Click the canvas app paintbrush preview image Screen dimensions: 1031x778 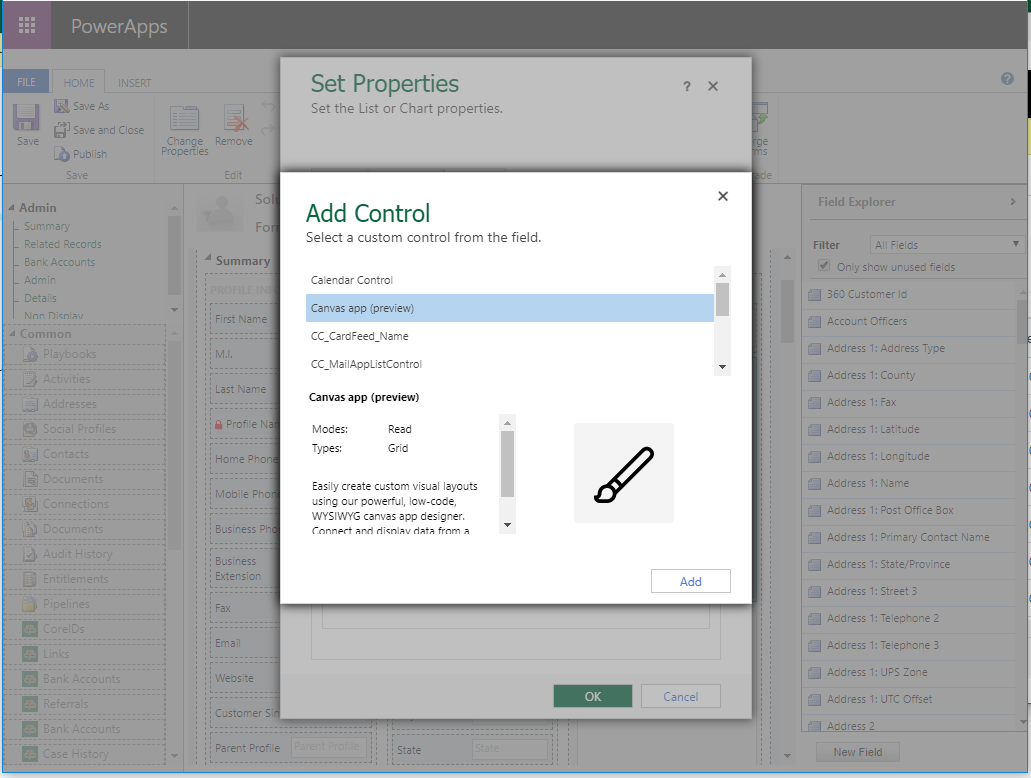(x=623, y=473)
